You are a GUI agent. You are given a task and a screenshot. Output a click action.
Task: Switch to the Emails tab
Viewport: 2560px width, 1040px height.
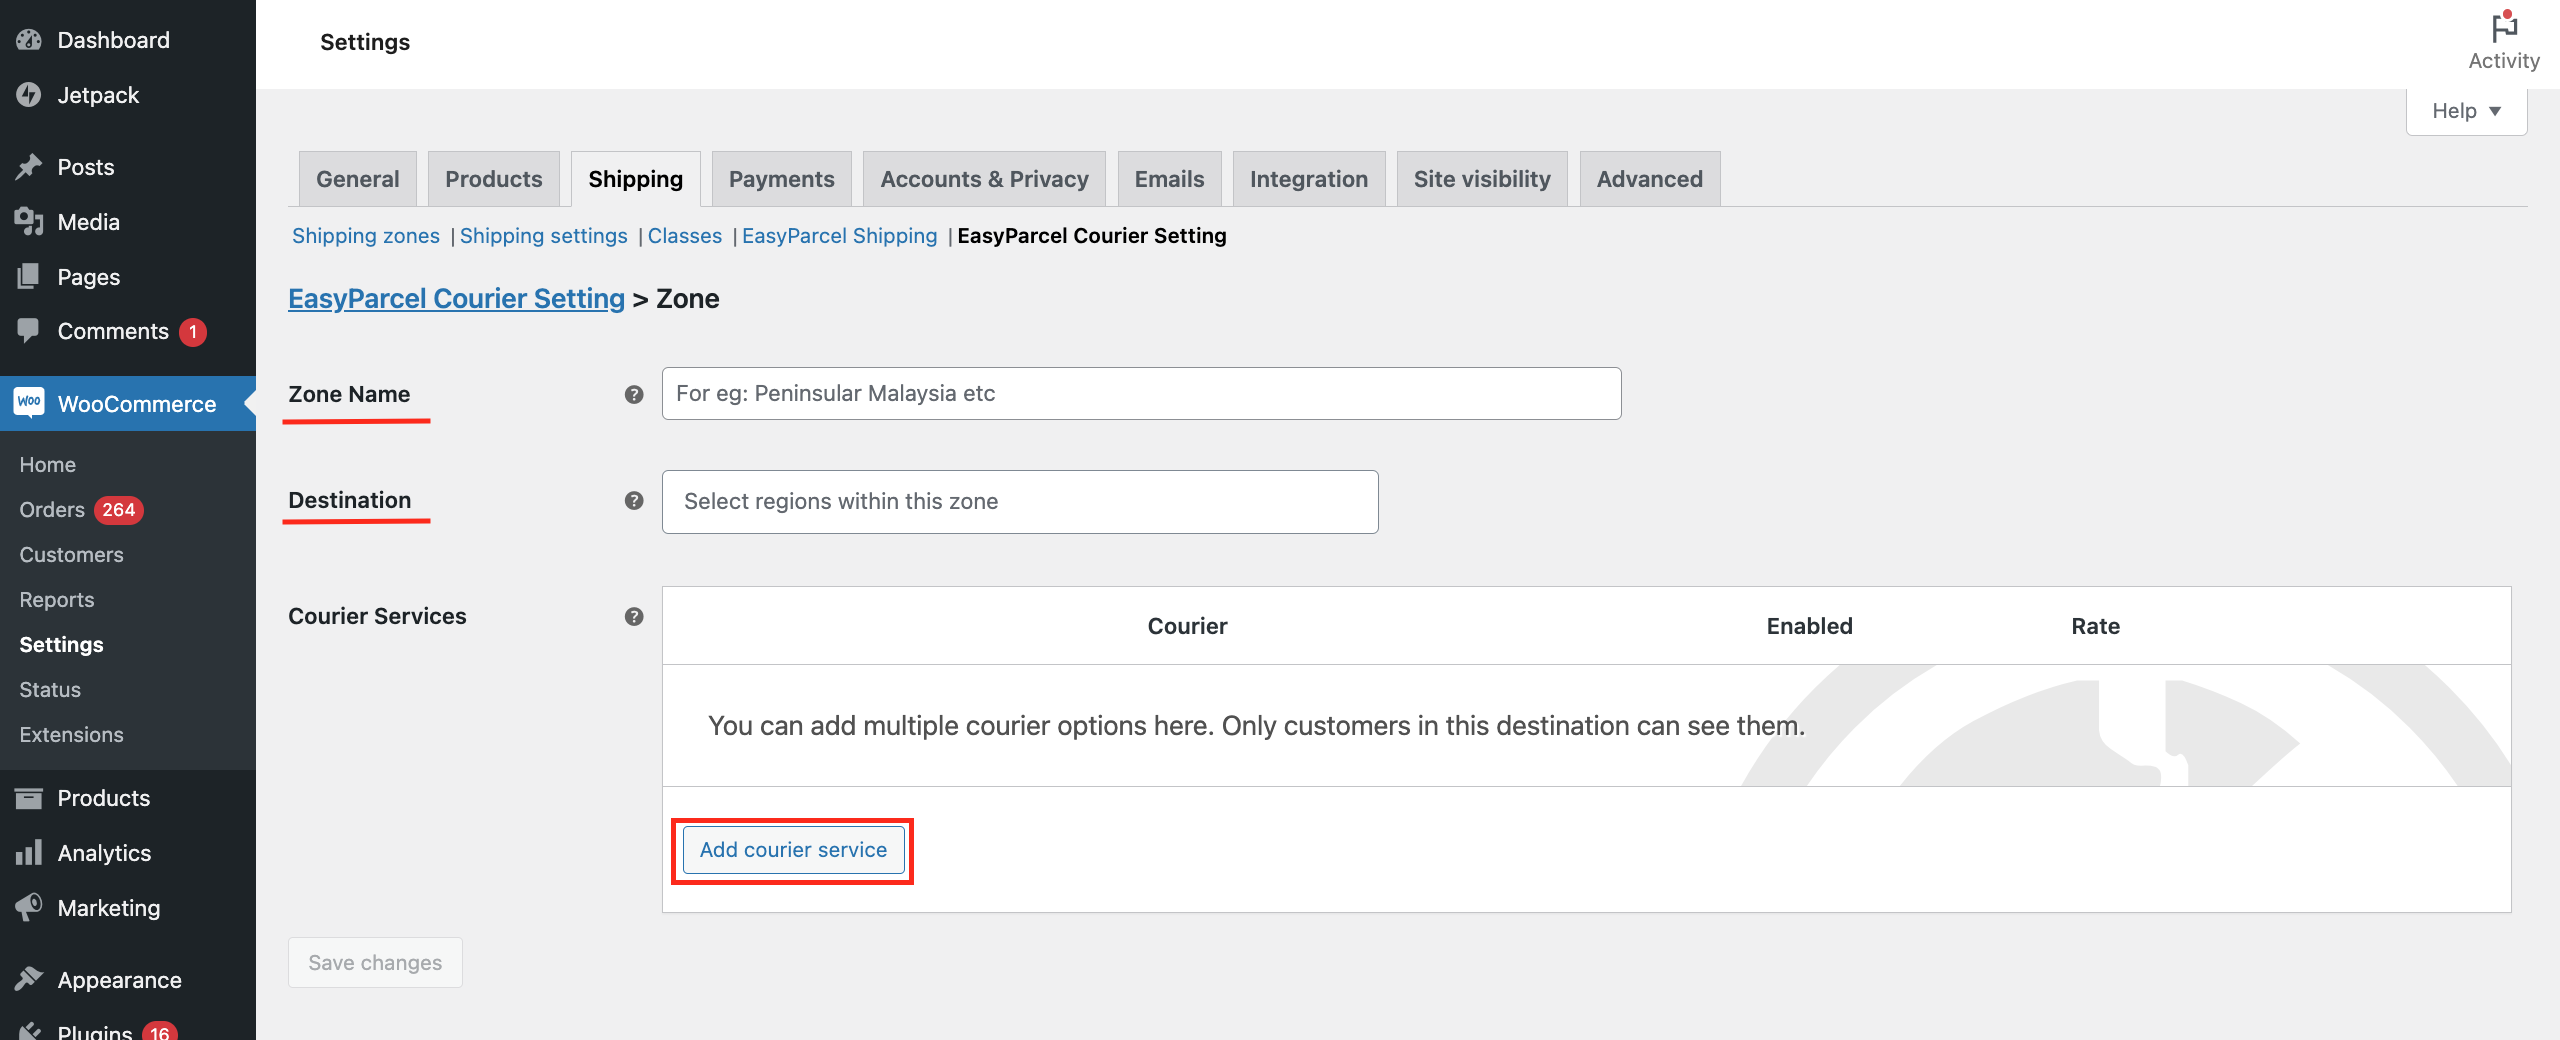1169,179
